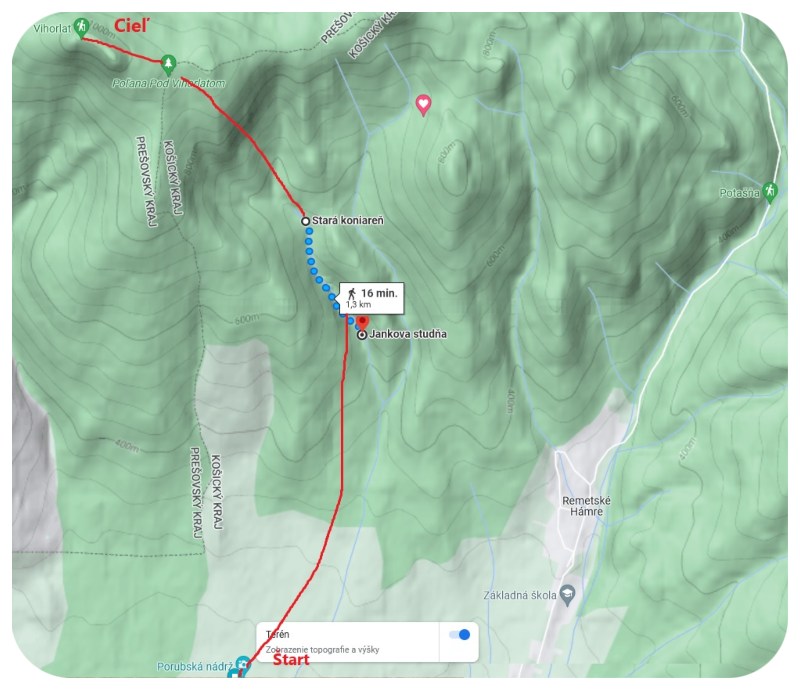Click the pink heart saved-place marker
The image size is (800, 690).
point(423,105)
